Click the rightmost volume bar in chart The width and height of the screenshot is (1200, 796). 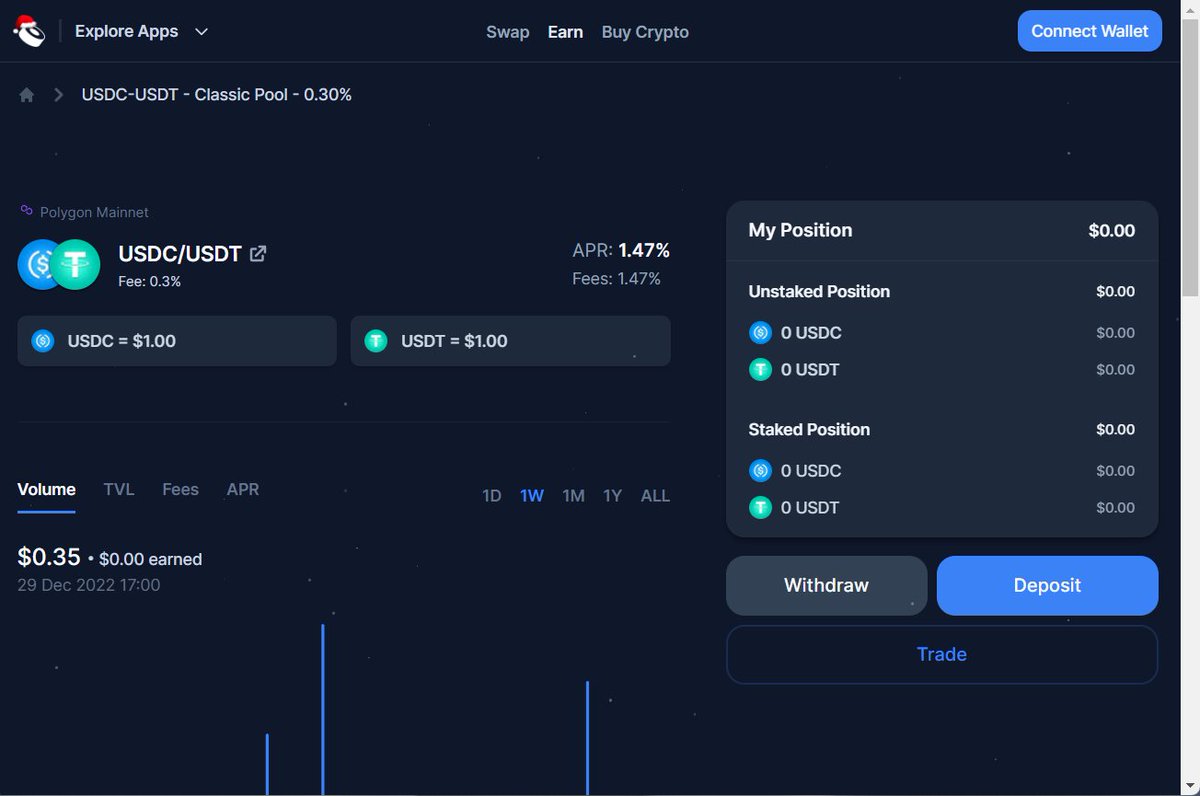(x=587, y=738)
